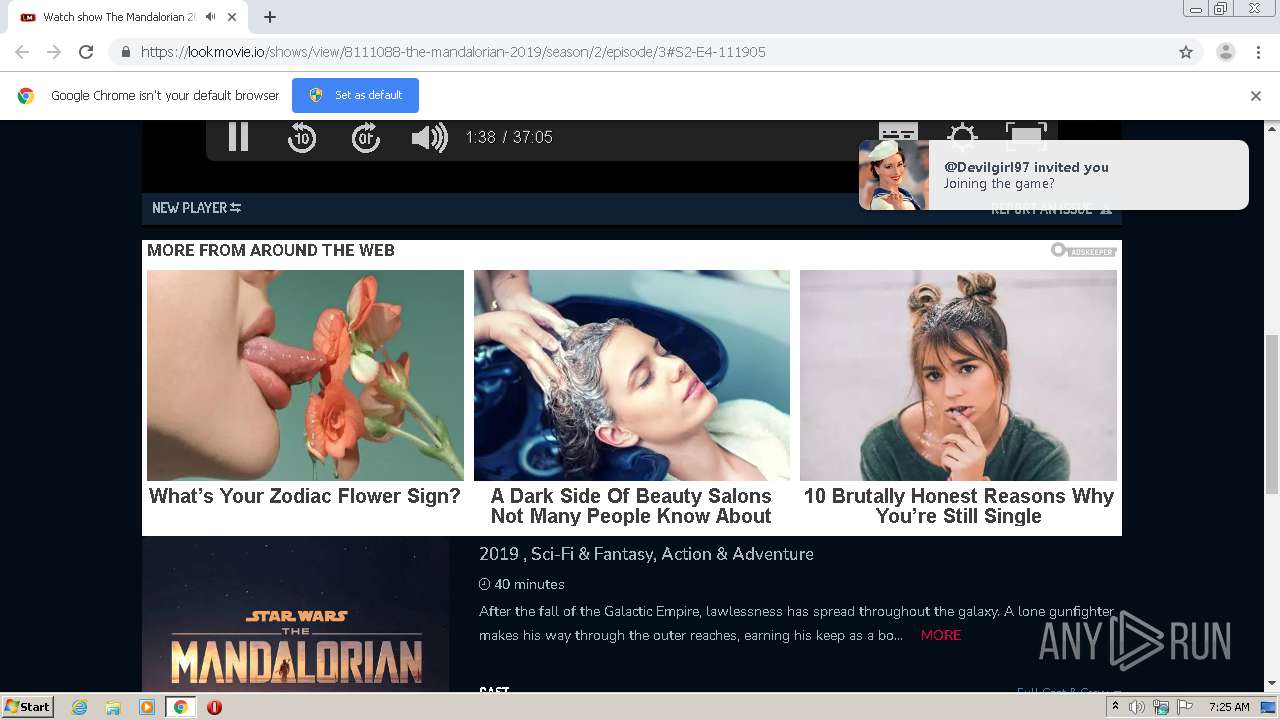Viewport: 1280px width, 720px height.
Task: Open Action Center flag icon
Action: pos(1185,707)
